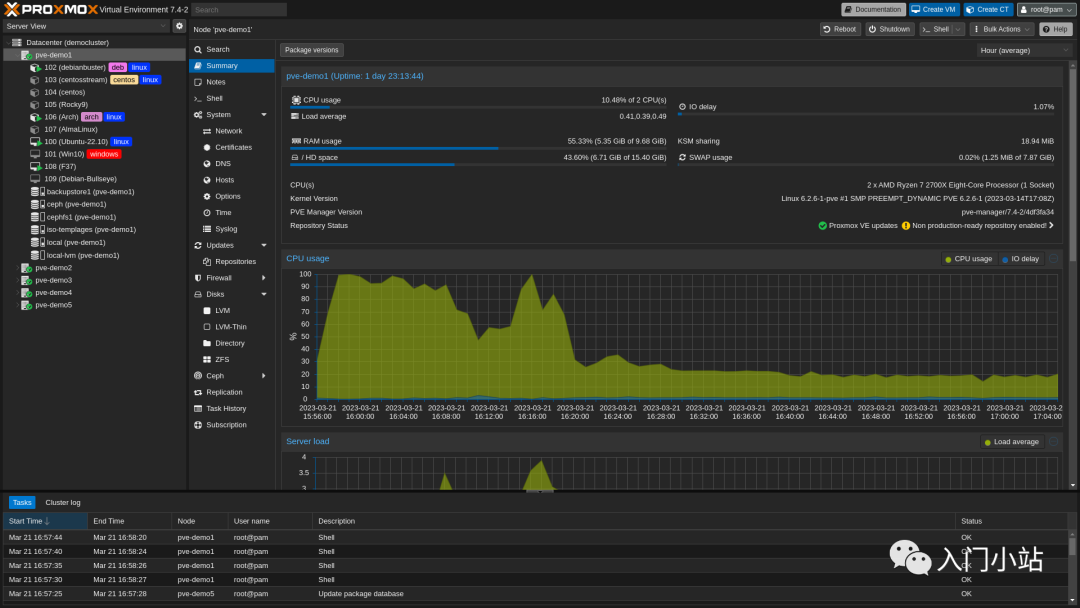Open the LVM disk entry
Viewport: 1080px width, 608px height.
pyautogui.click(x=231, y=311)
